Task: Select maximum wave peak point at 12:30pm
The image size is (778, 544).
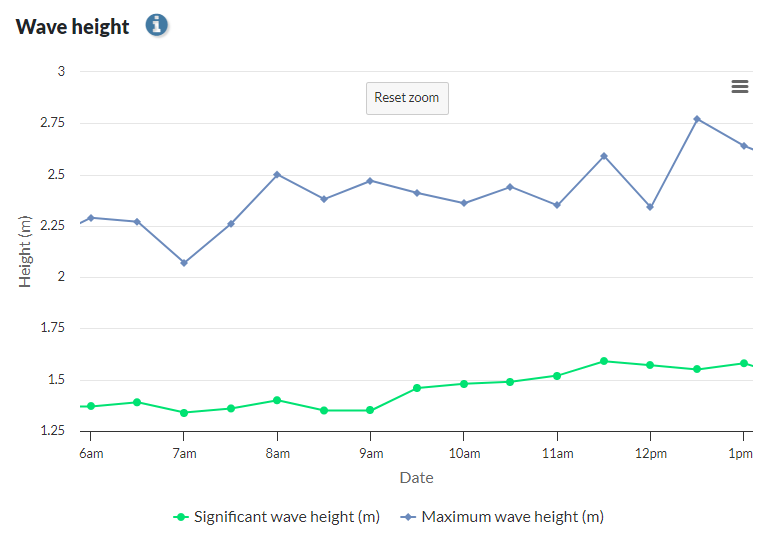Action: 697,119
